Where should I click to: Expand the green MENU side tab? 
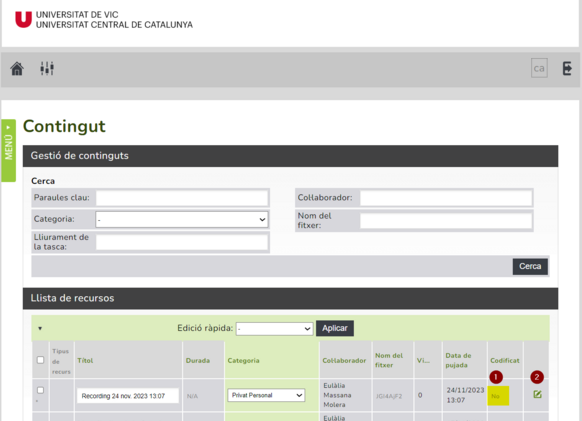[x=9, y=150]
